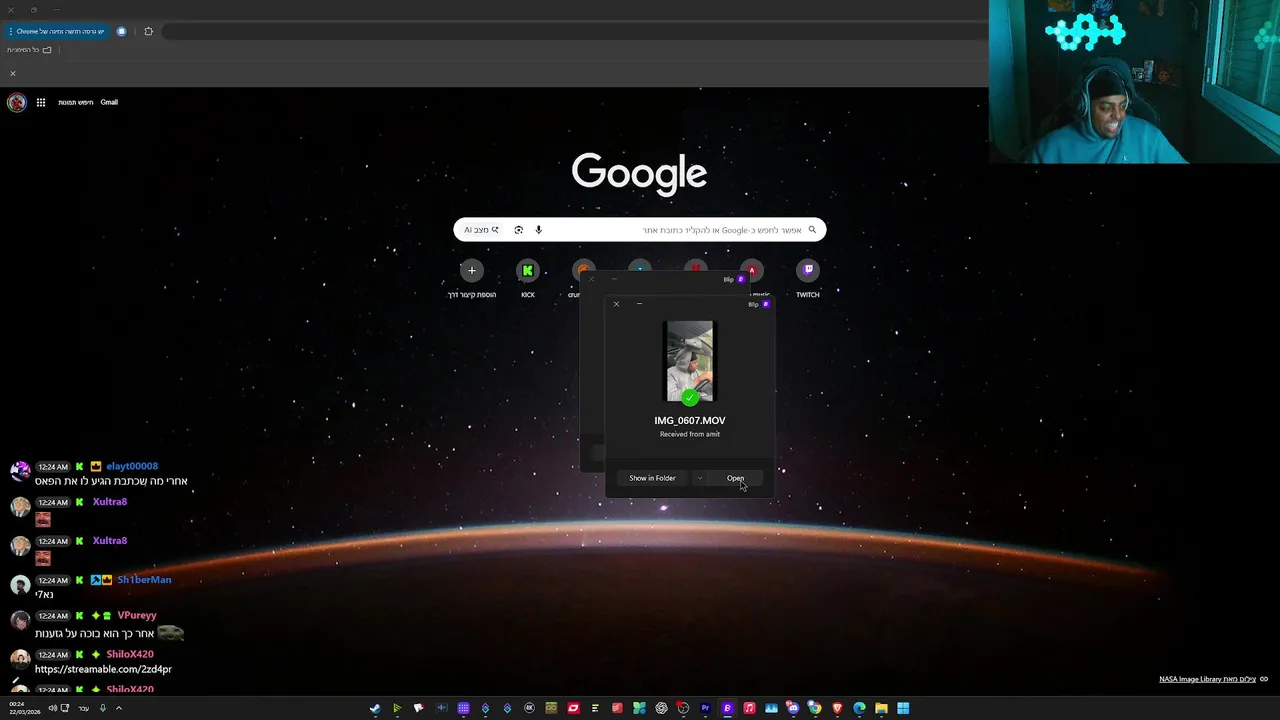1280x720 pixels.
Task: Open Chrome extensions puzzle icon
Action: (x=148, y=31)
